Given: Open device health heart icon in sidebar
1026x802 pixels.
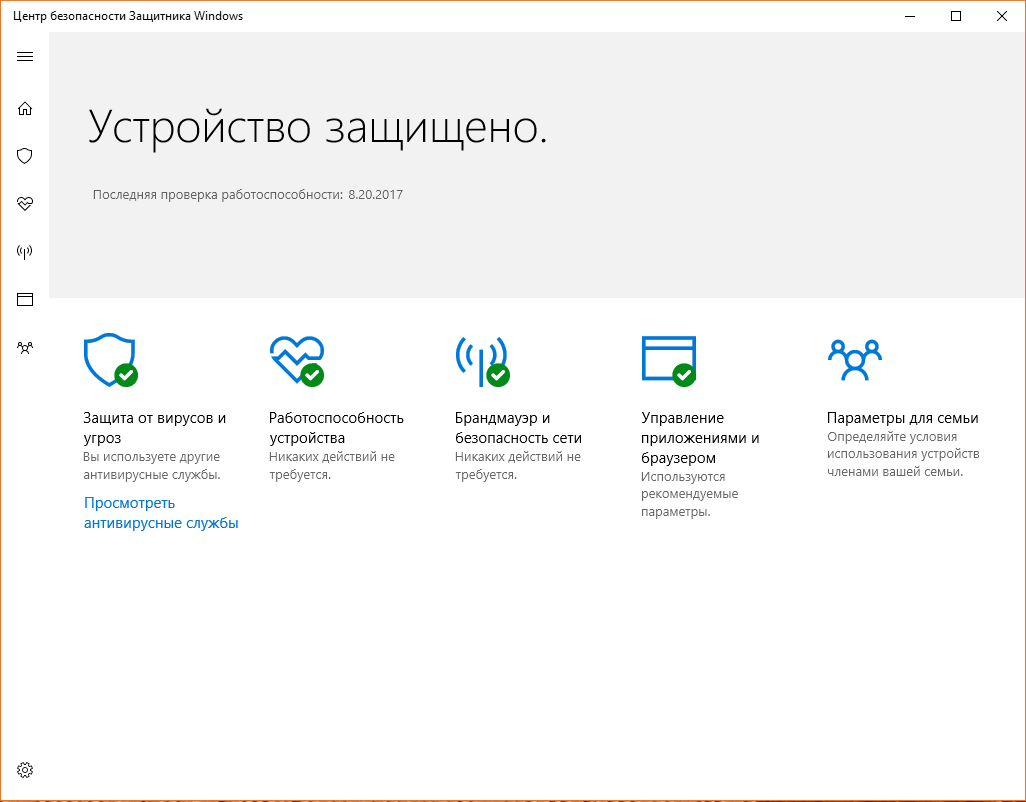Looking at the screenshot, I should pos(25,203).
